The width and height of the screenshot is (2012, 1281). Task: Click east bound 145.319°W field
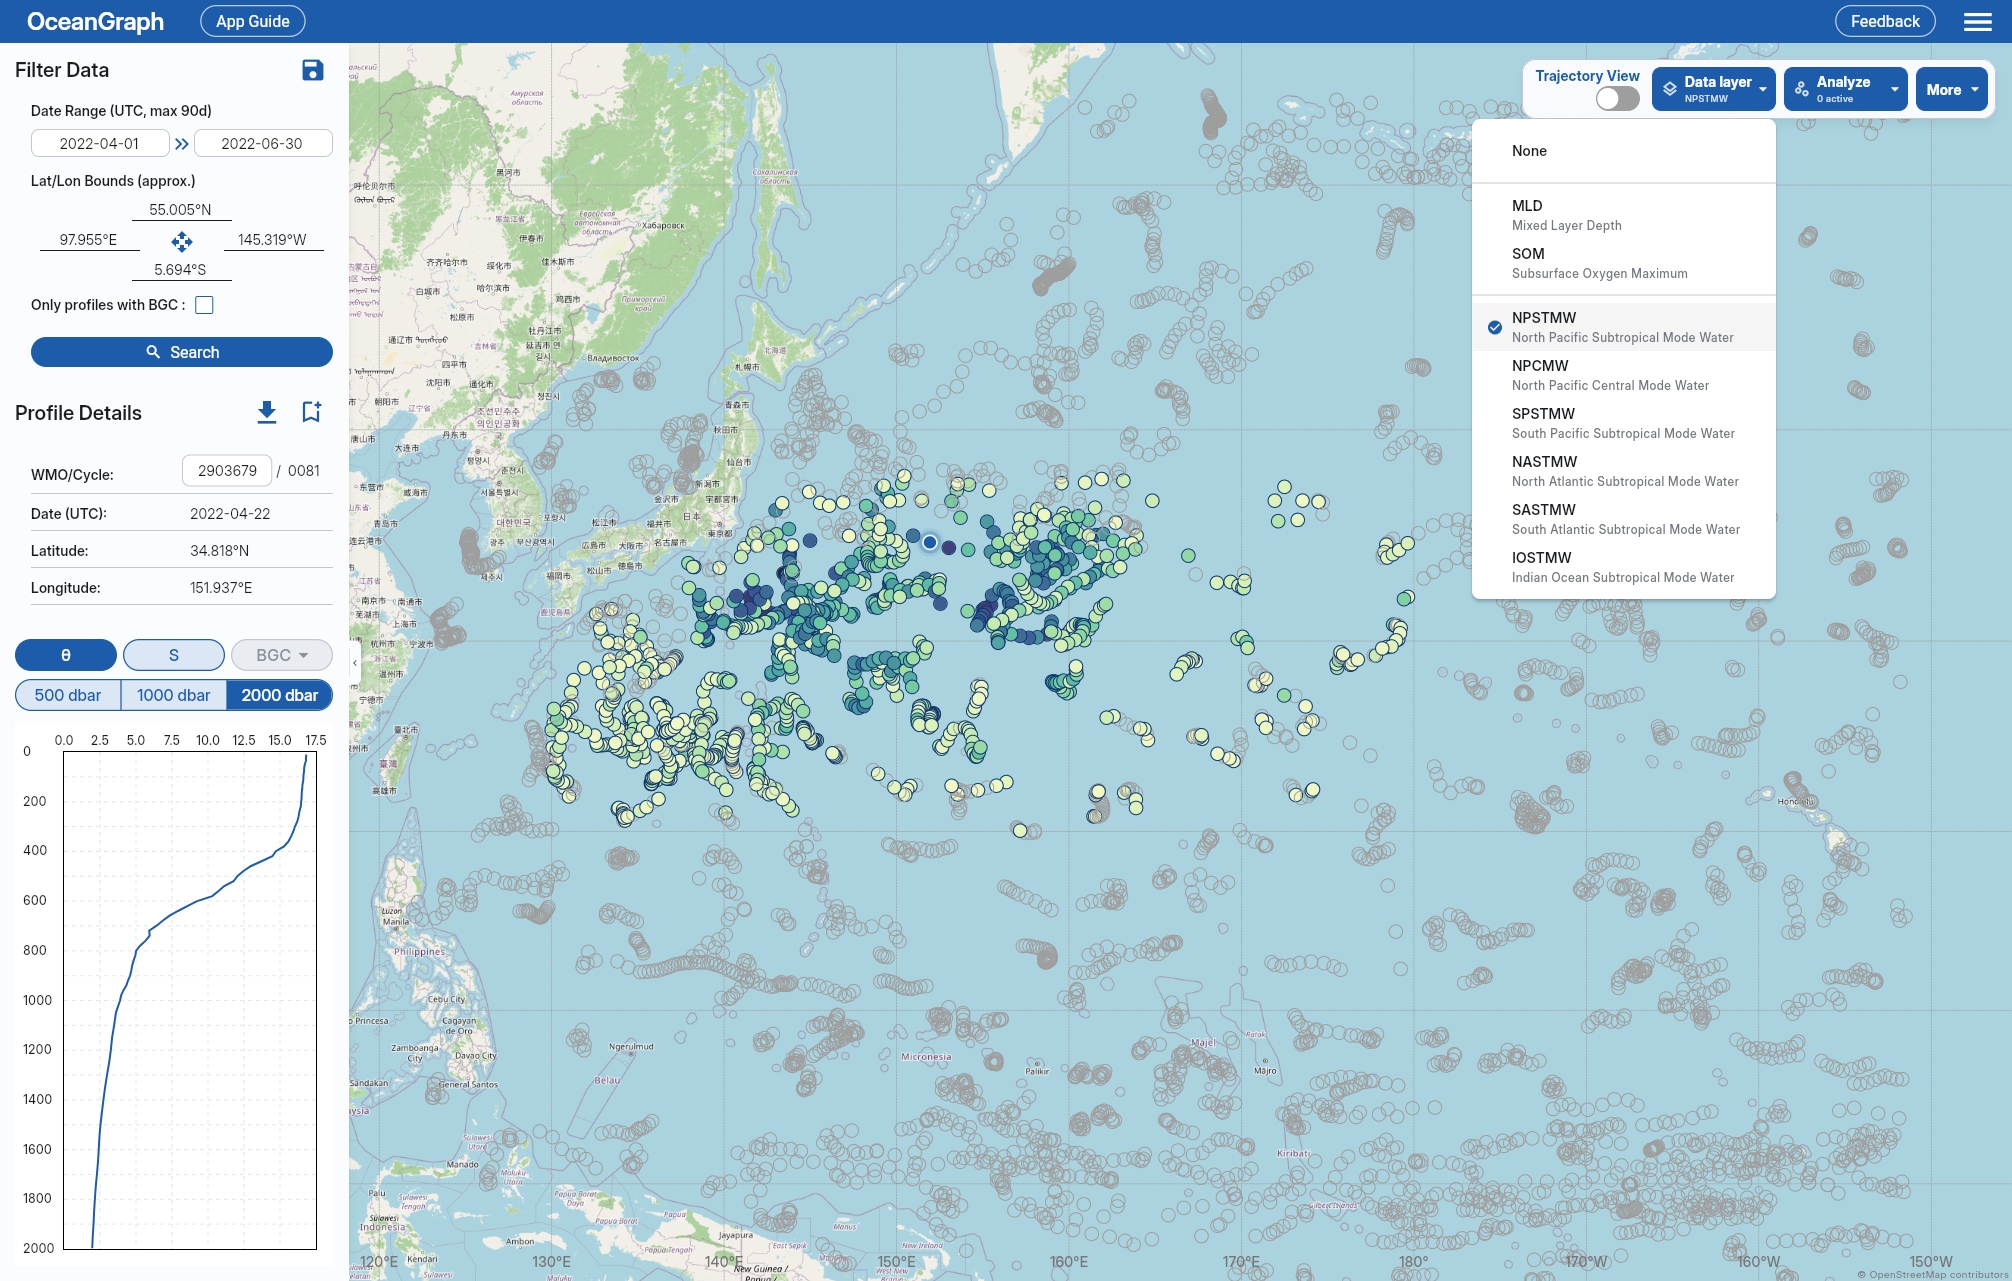point(273,240)
